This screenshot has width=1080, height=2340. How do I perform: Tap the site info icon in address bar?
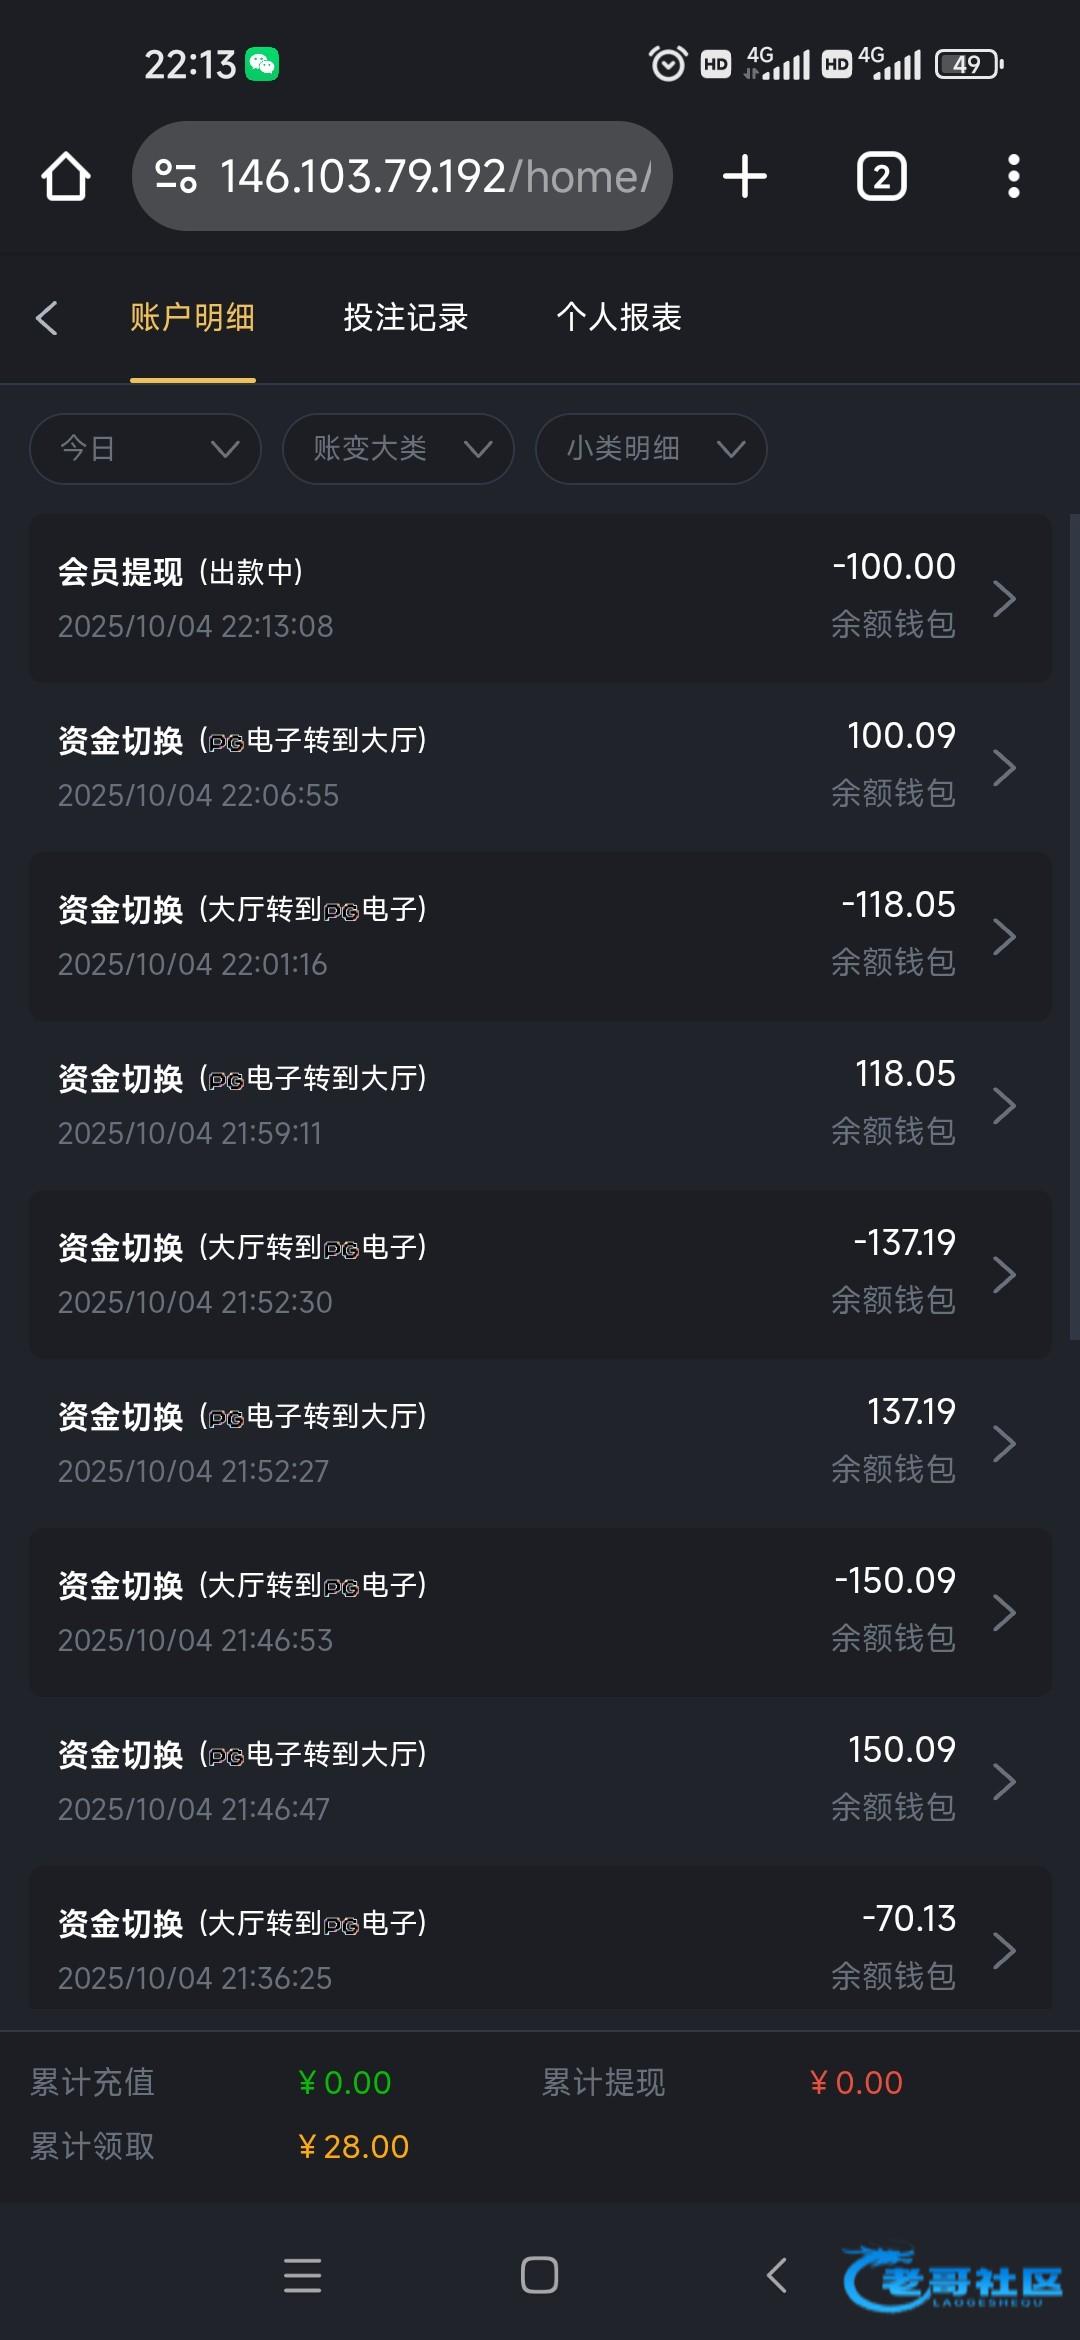pos(176,177)
